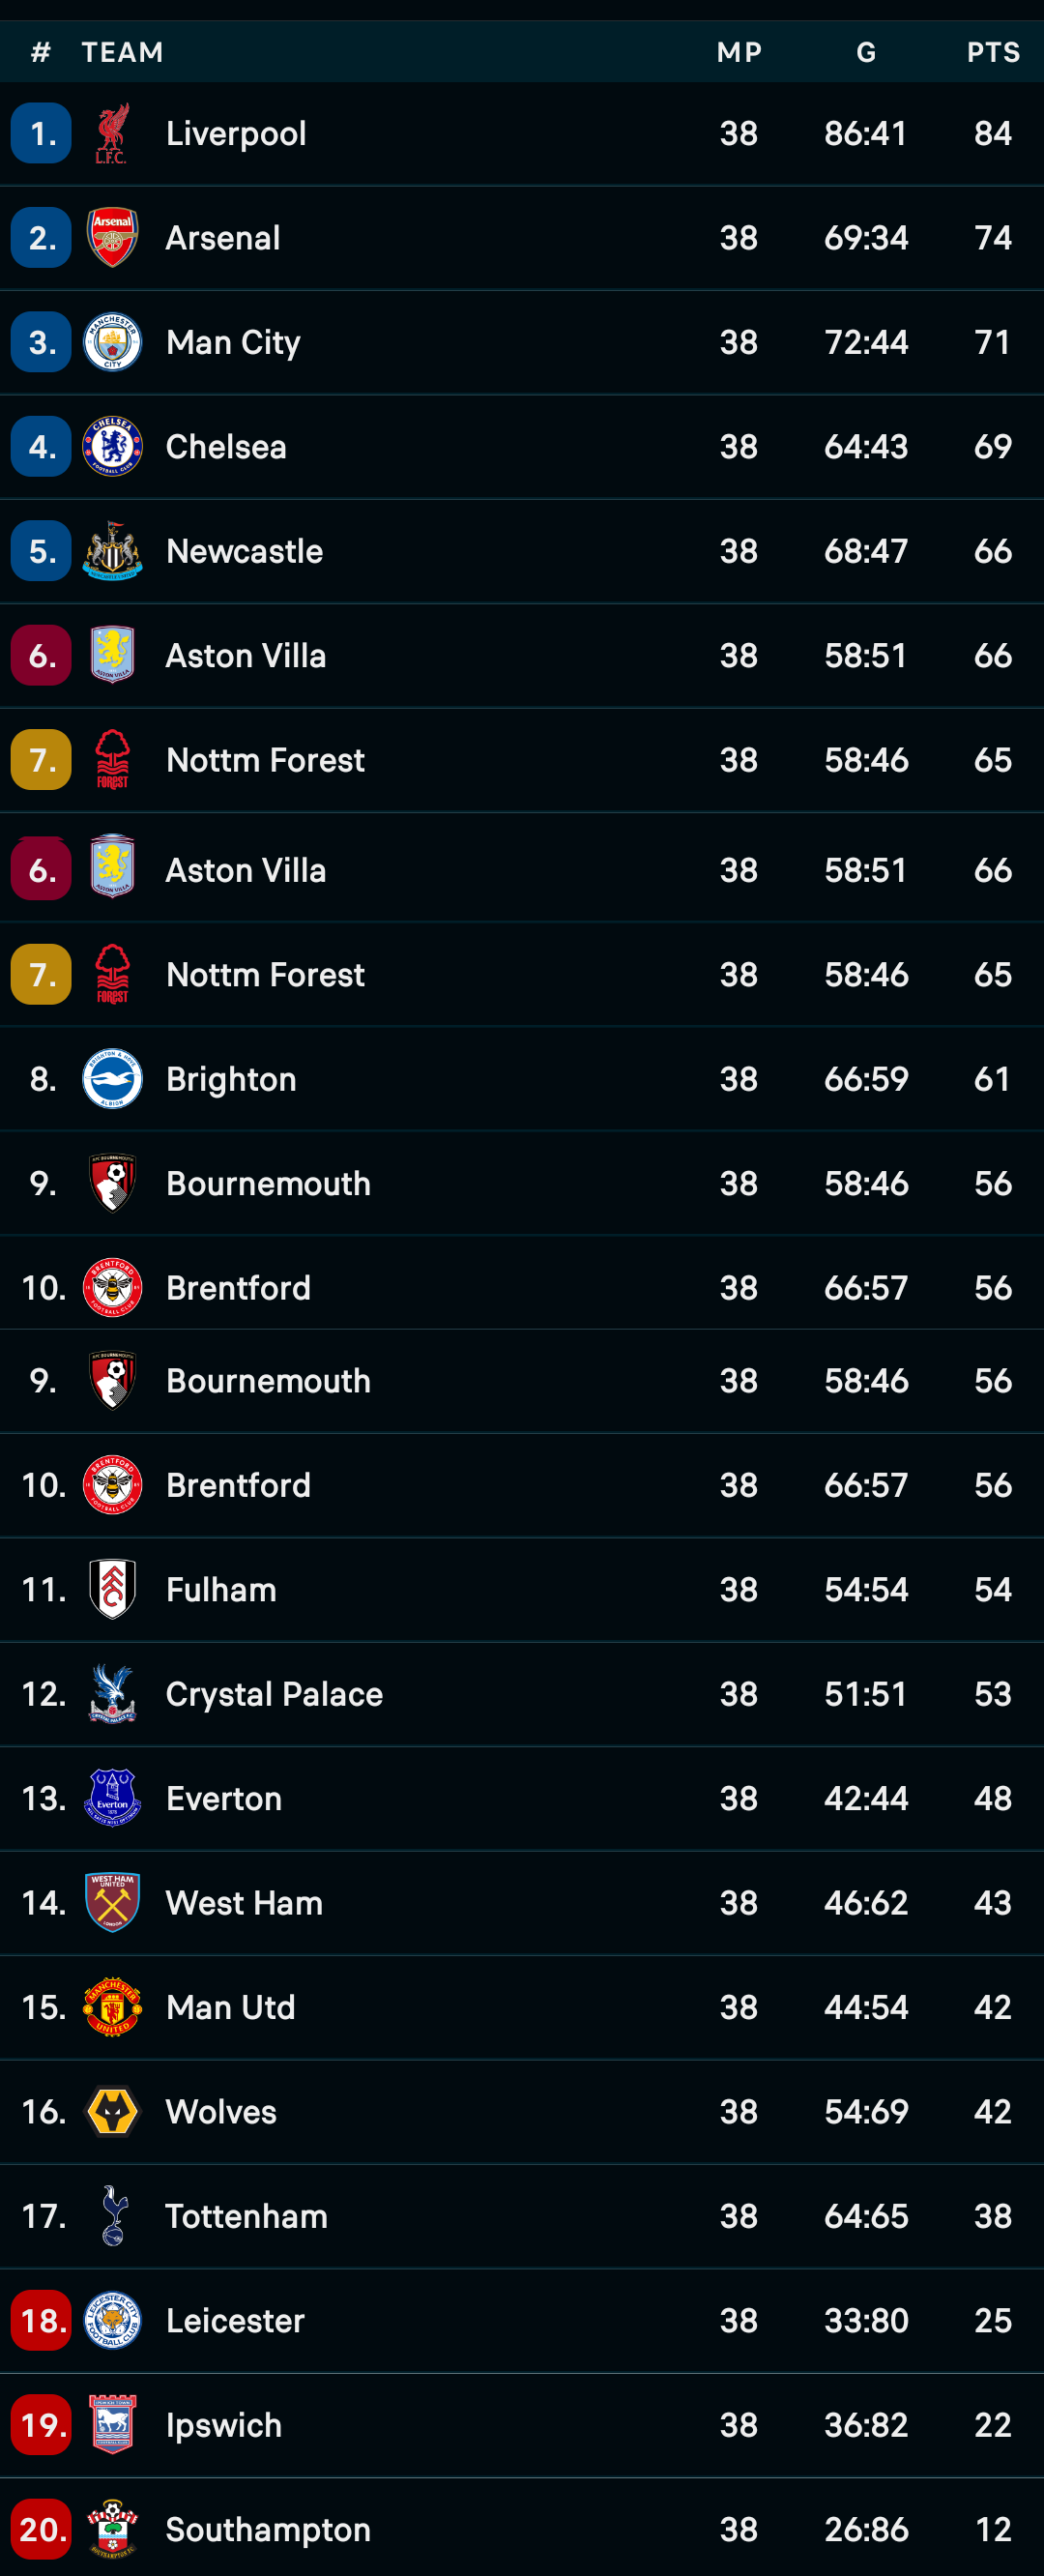The image size is (1044, 2576).
Task: Click the Fulham club crest
Action: tap(112, 1589)
